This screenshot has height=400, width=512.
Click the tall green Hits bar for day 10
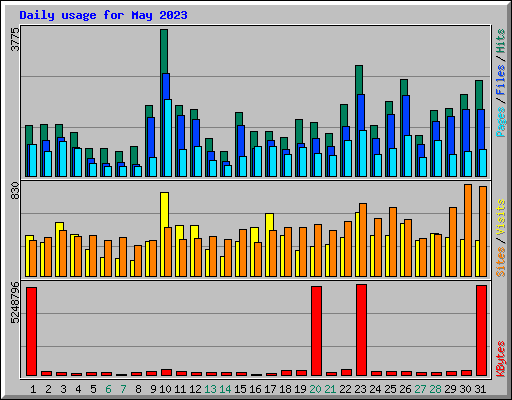(x=164, y=51)
